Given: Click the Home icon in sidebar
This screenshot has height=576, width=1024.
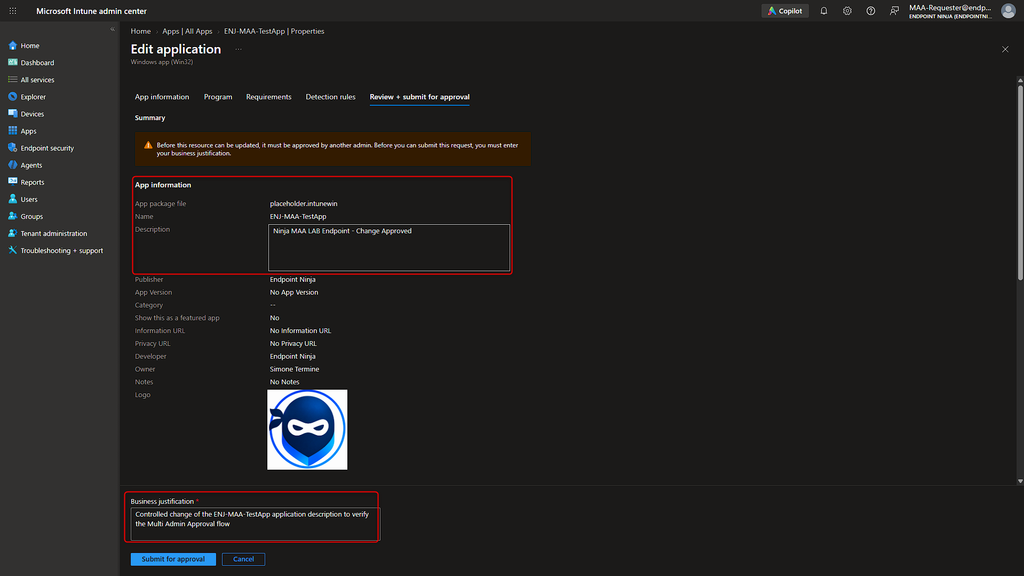Looking at the screenshot, I should pos(12,46).
